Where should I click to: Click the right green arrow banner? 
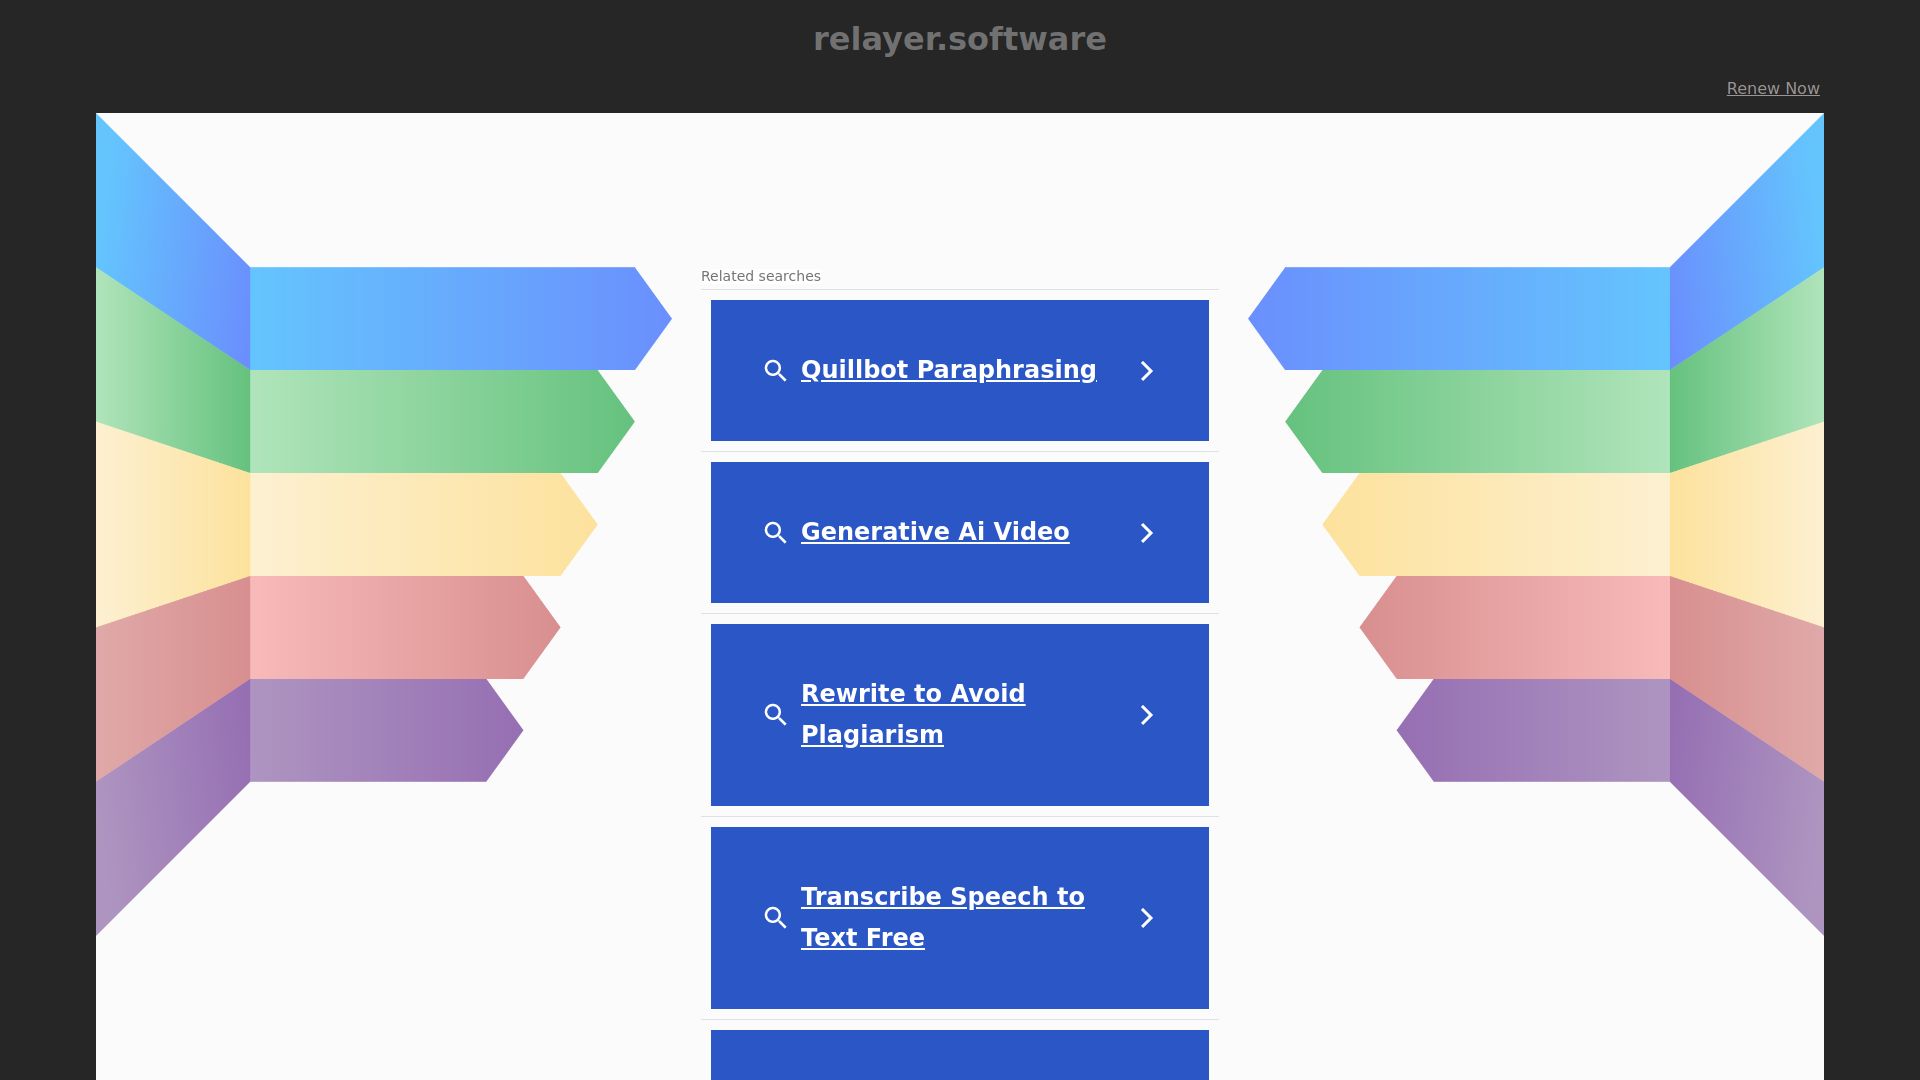tap(1480, 421)
